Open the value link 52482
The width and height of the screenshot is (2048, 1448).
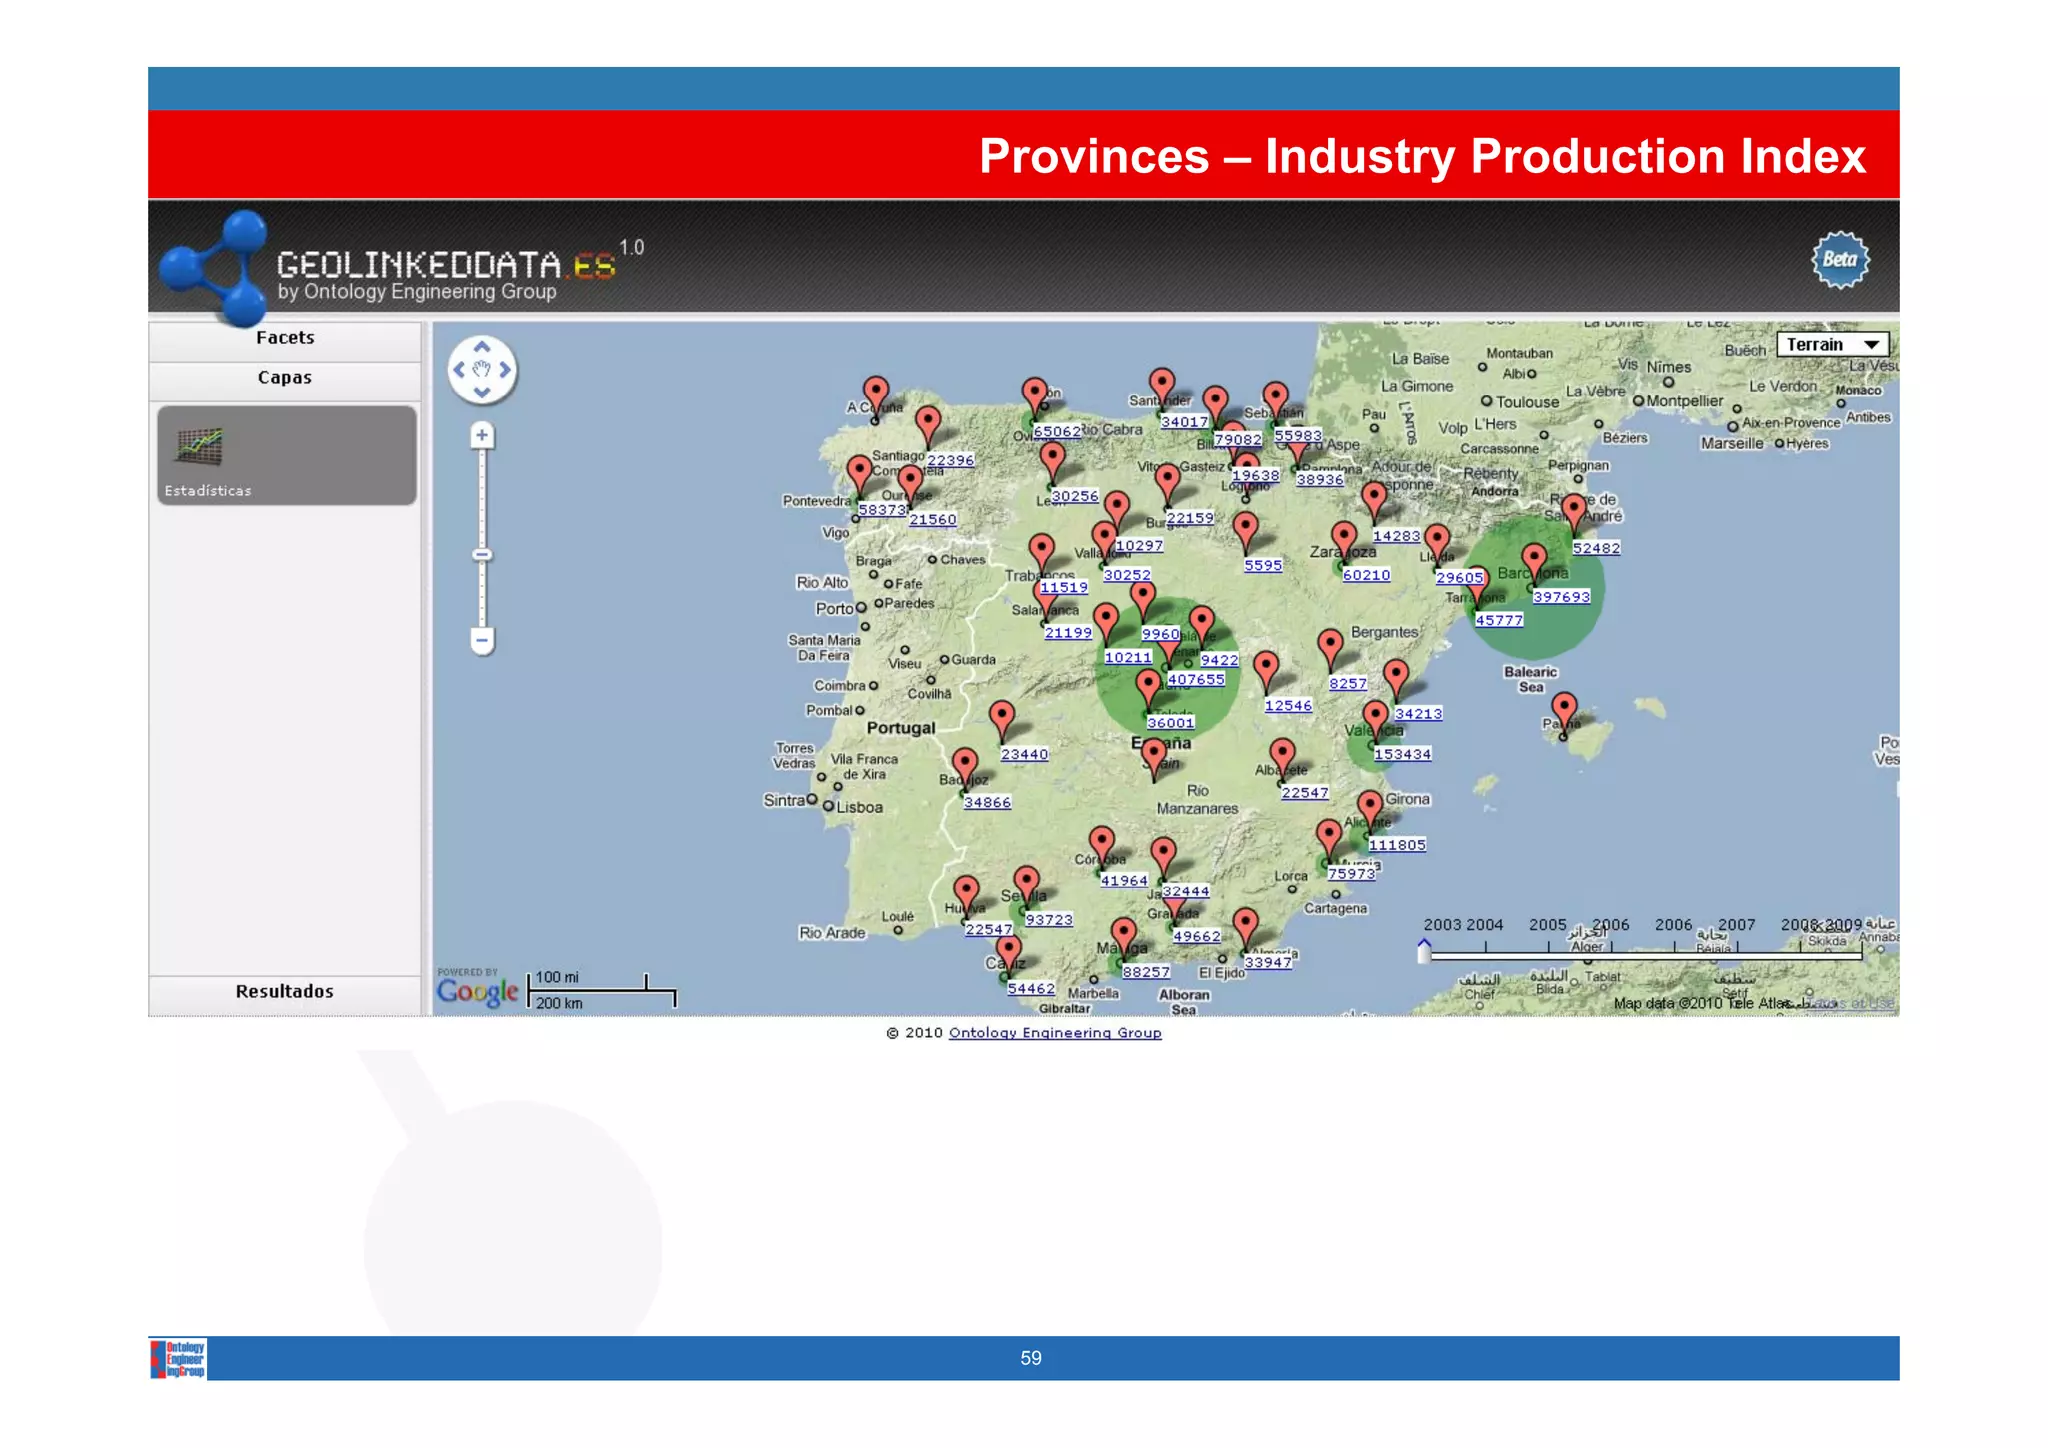coord(1596,549)
